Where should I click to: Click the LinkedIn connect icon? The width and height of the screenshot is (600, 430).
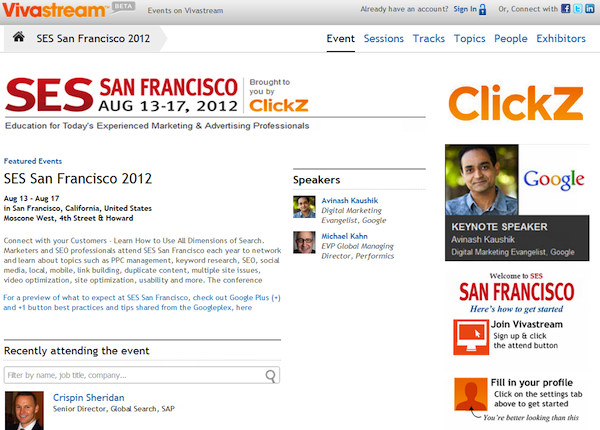(590, 8)
